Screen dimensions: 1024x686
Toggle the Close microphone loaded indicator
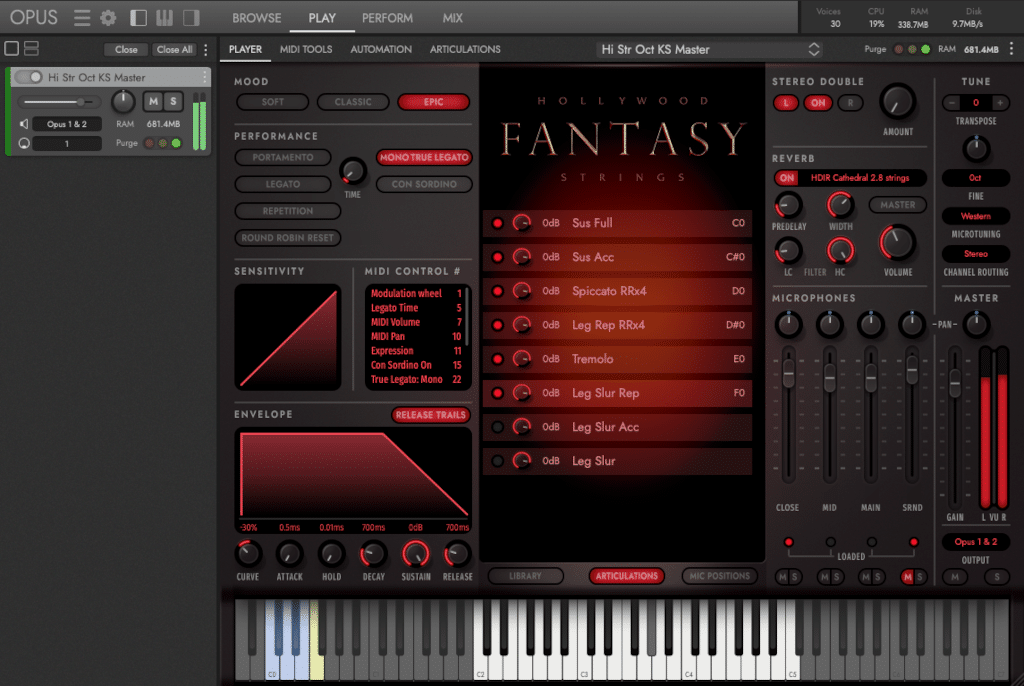[x=788, y=542]
